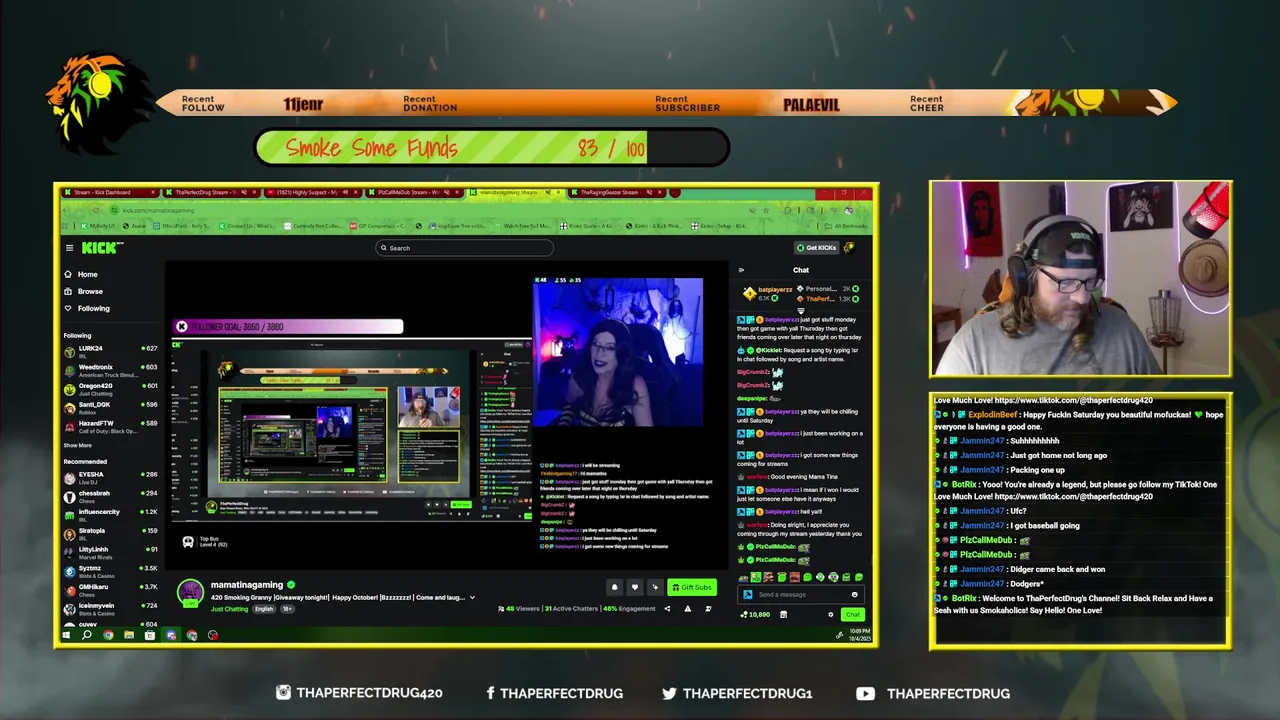
Task: Open Weedtronix channel in sidebar
Action: [x=111, y=369]
